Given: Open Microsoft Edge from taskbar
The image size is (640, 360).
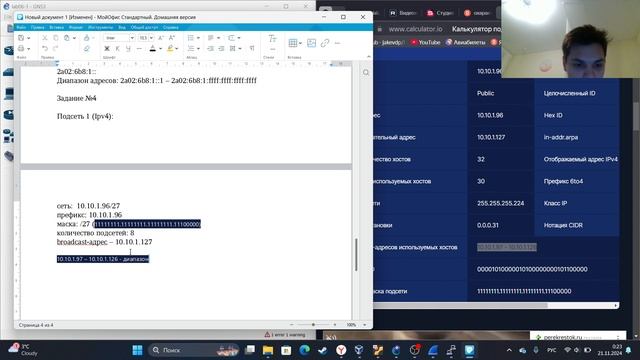Looking at the screenshot, I should [x=304, y=350].
